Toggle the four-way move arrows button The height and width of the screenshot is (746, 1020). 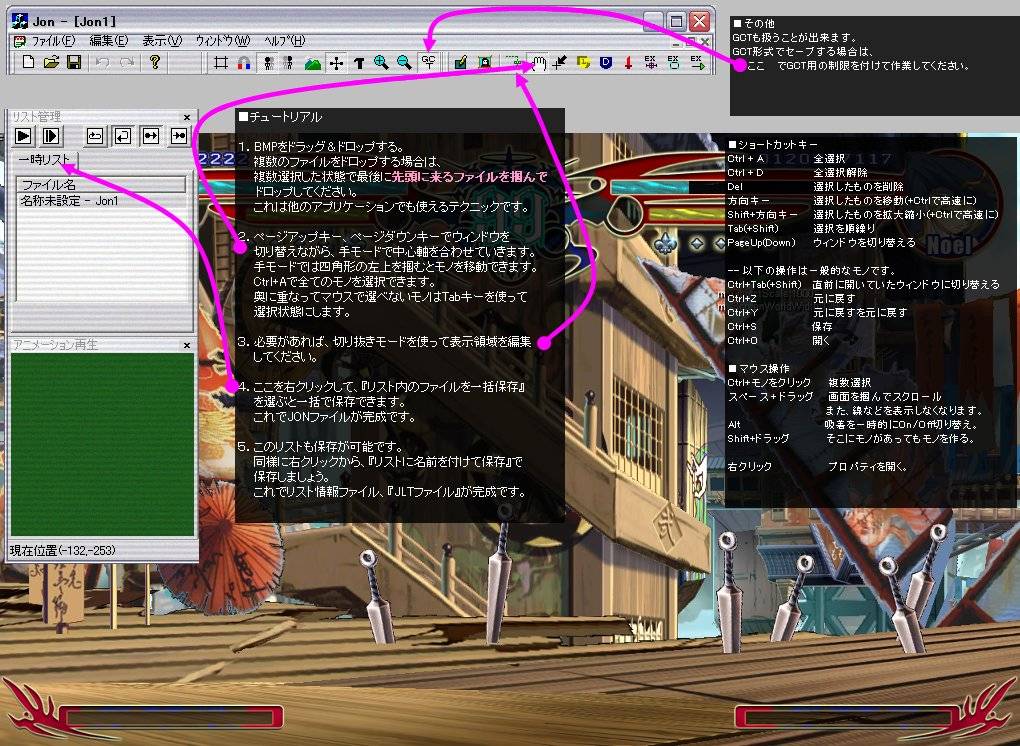(336, 62)
